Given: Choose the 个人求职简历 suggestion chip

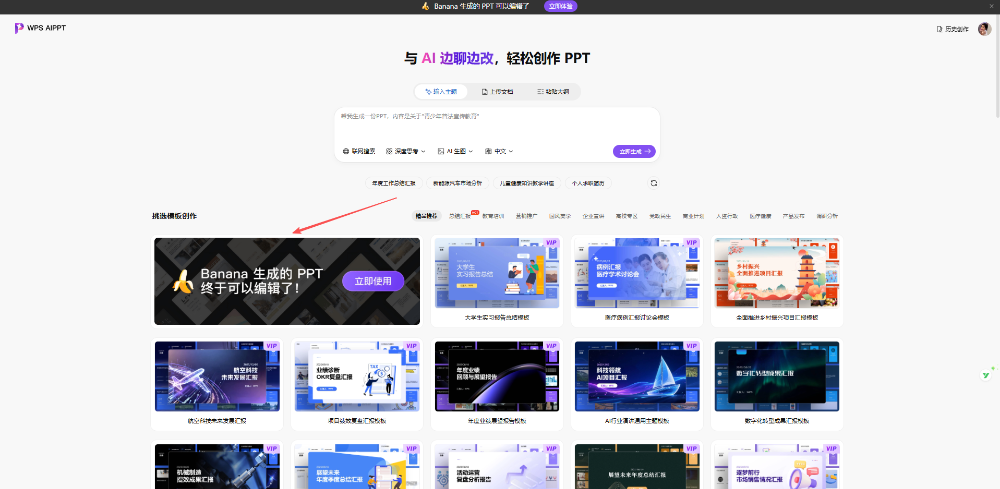Looking at the screenshot, I should click(588, 183).
